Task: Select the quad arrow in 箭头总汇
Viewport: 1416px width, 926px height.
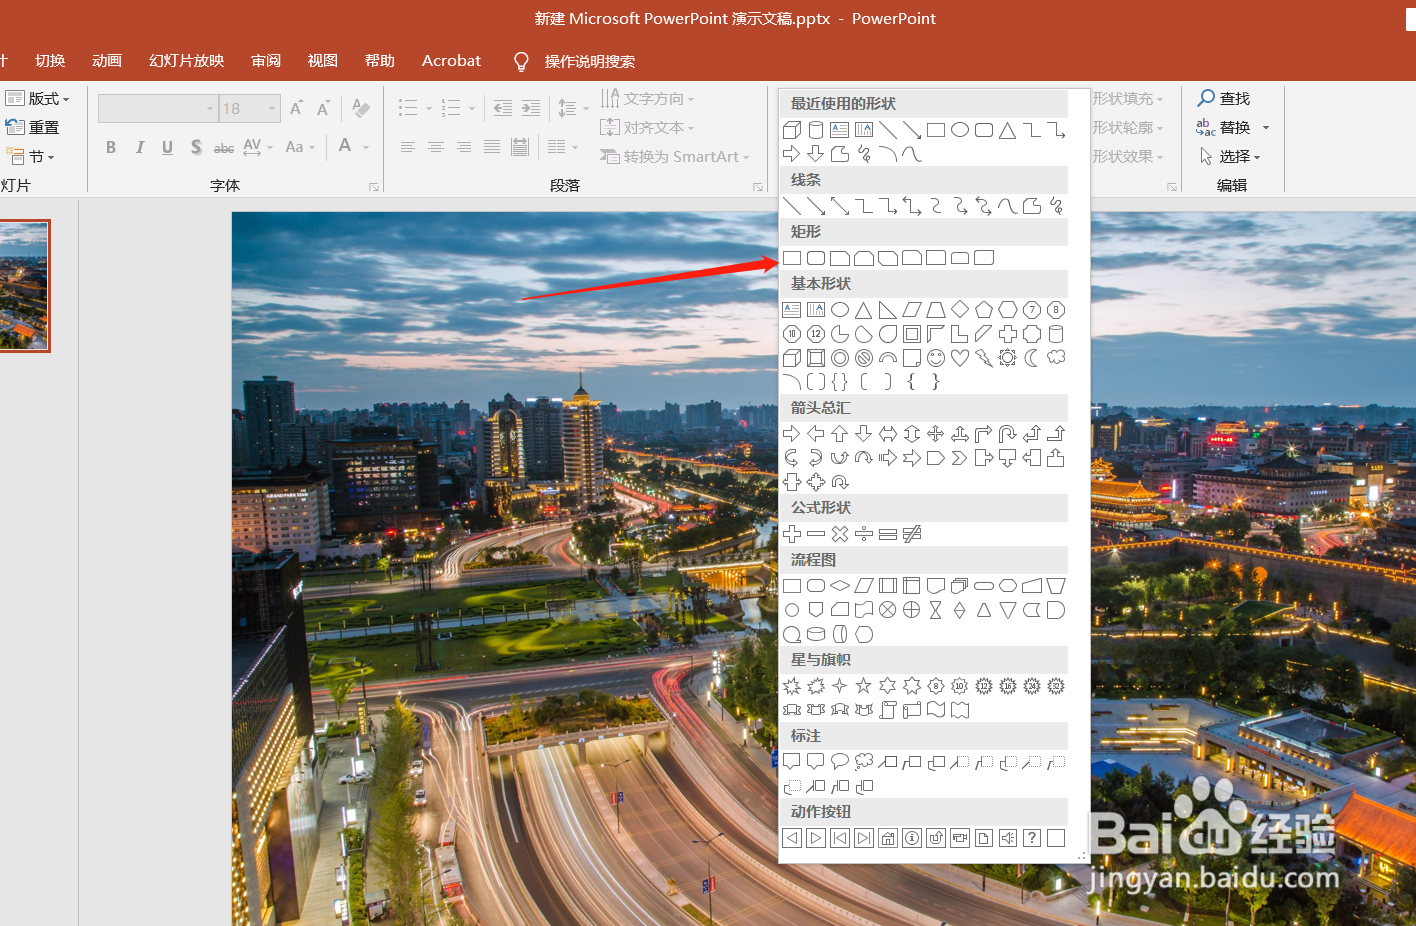Action: [x=936, y=434]
